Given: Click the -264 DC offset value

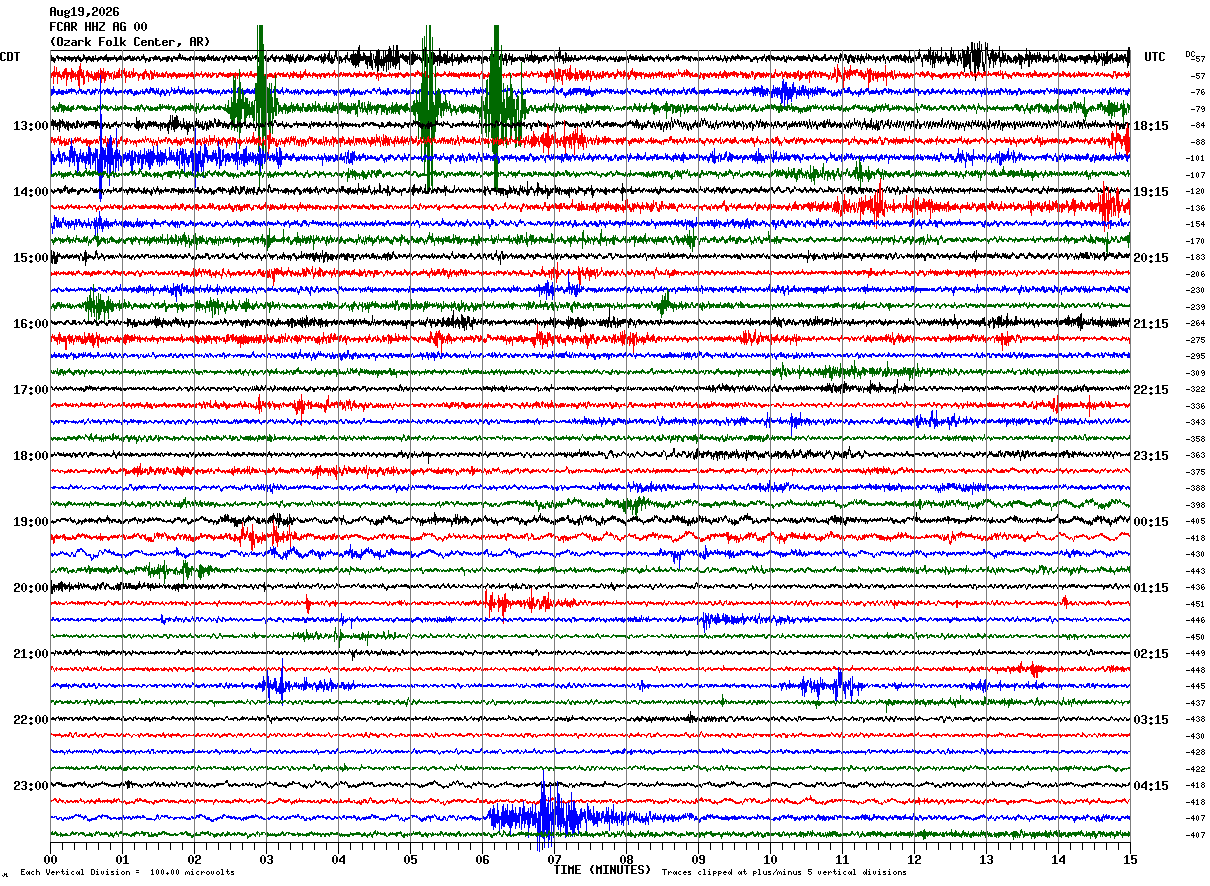Looking at the screenshot, I should (1195, 323).
